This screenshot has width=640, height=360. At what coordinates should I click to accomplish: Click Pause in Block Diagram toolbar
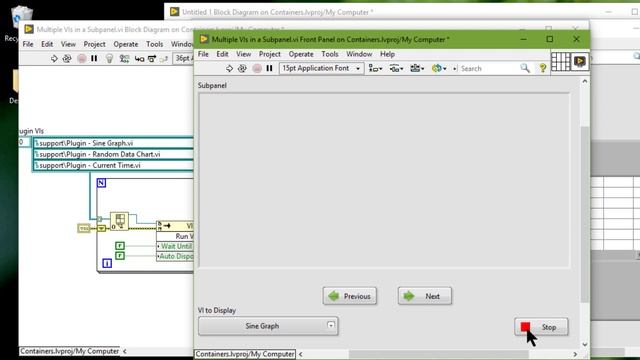tap(94, 59)
